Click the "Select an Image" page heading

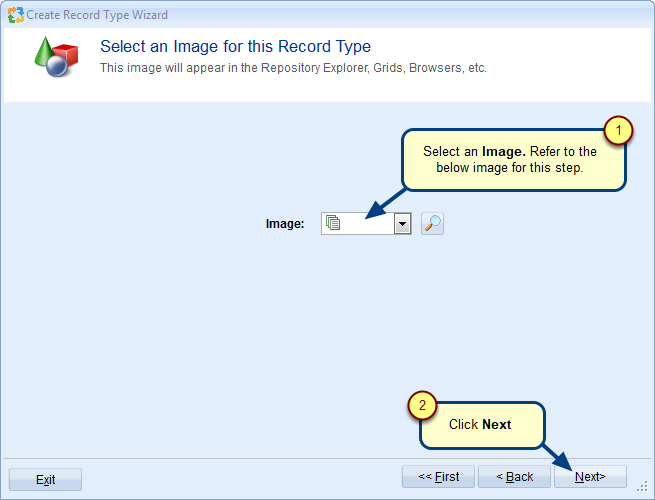(x=235, y=47)
